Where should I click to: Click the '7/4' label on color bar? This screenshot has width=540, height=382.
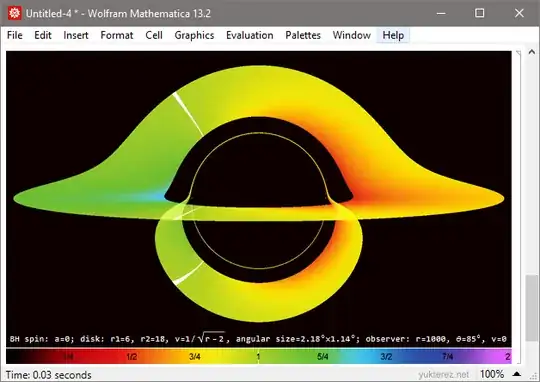click(448, 357)
